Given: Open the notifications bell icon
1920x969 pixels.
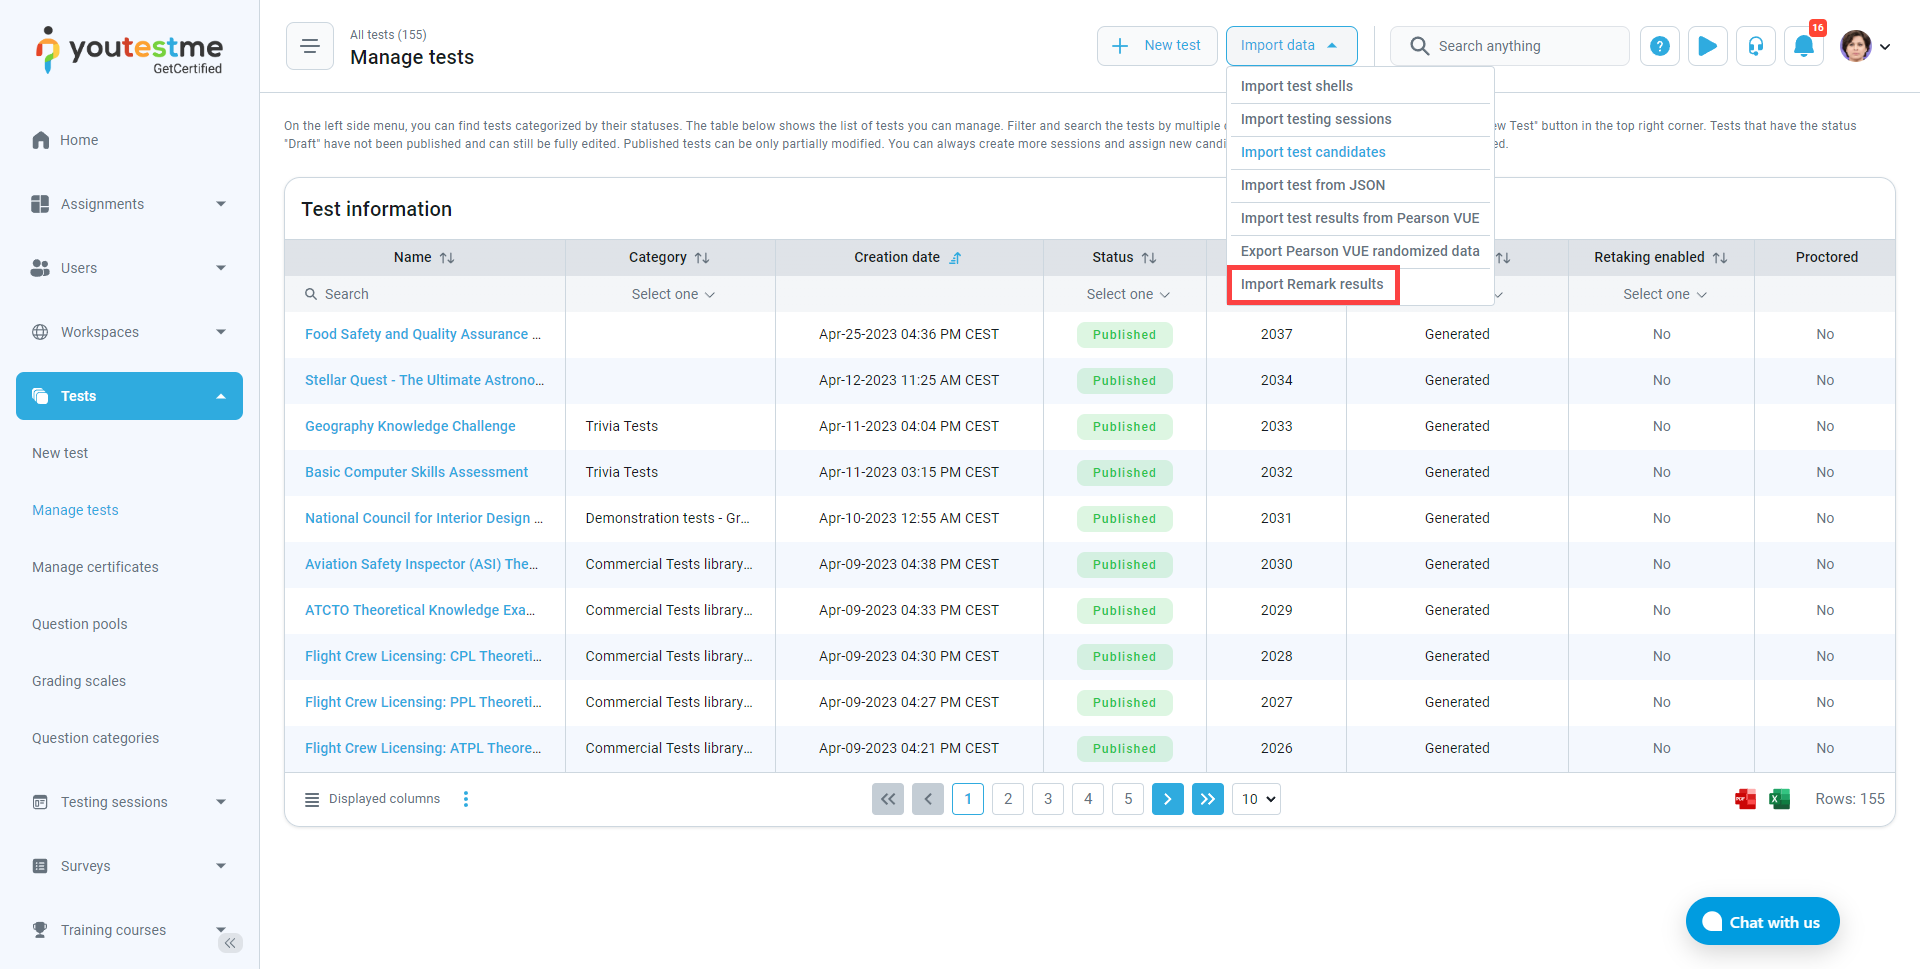Looking at the screenshot, I should (x=1803, y=46).
